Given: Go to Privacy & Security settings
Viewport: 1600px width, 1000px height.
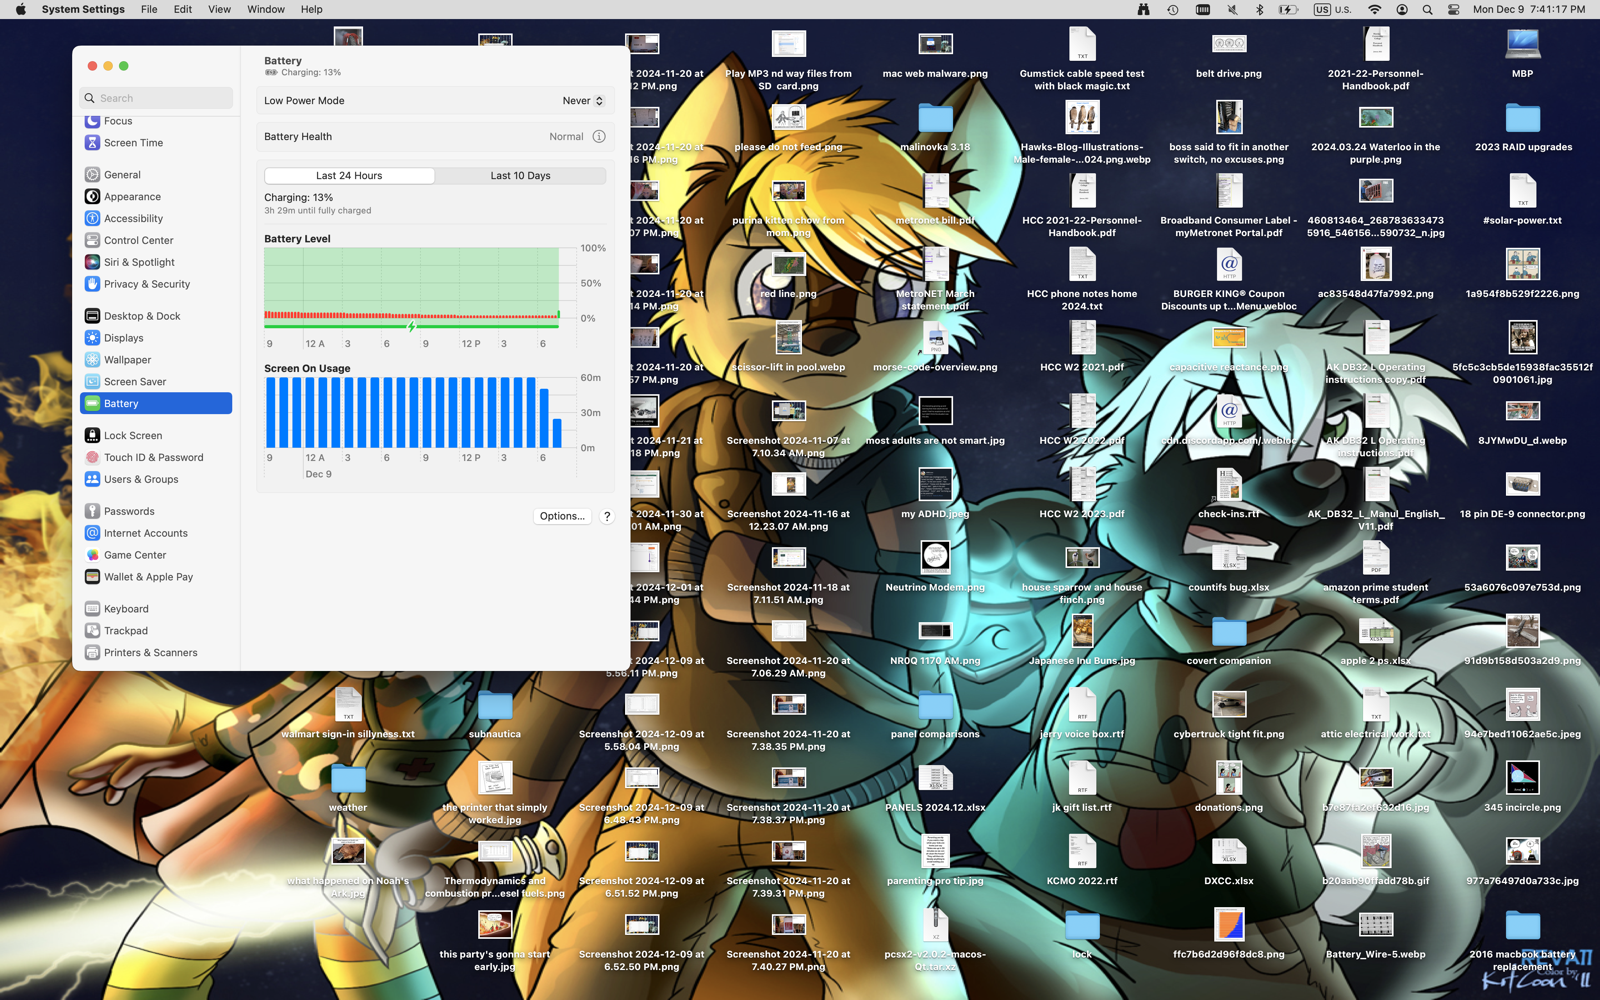Looking at the screenshot, I should pos(146,284).
